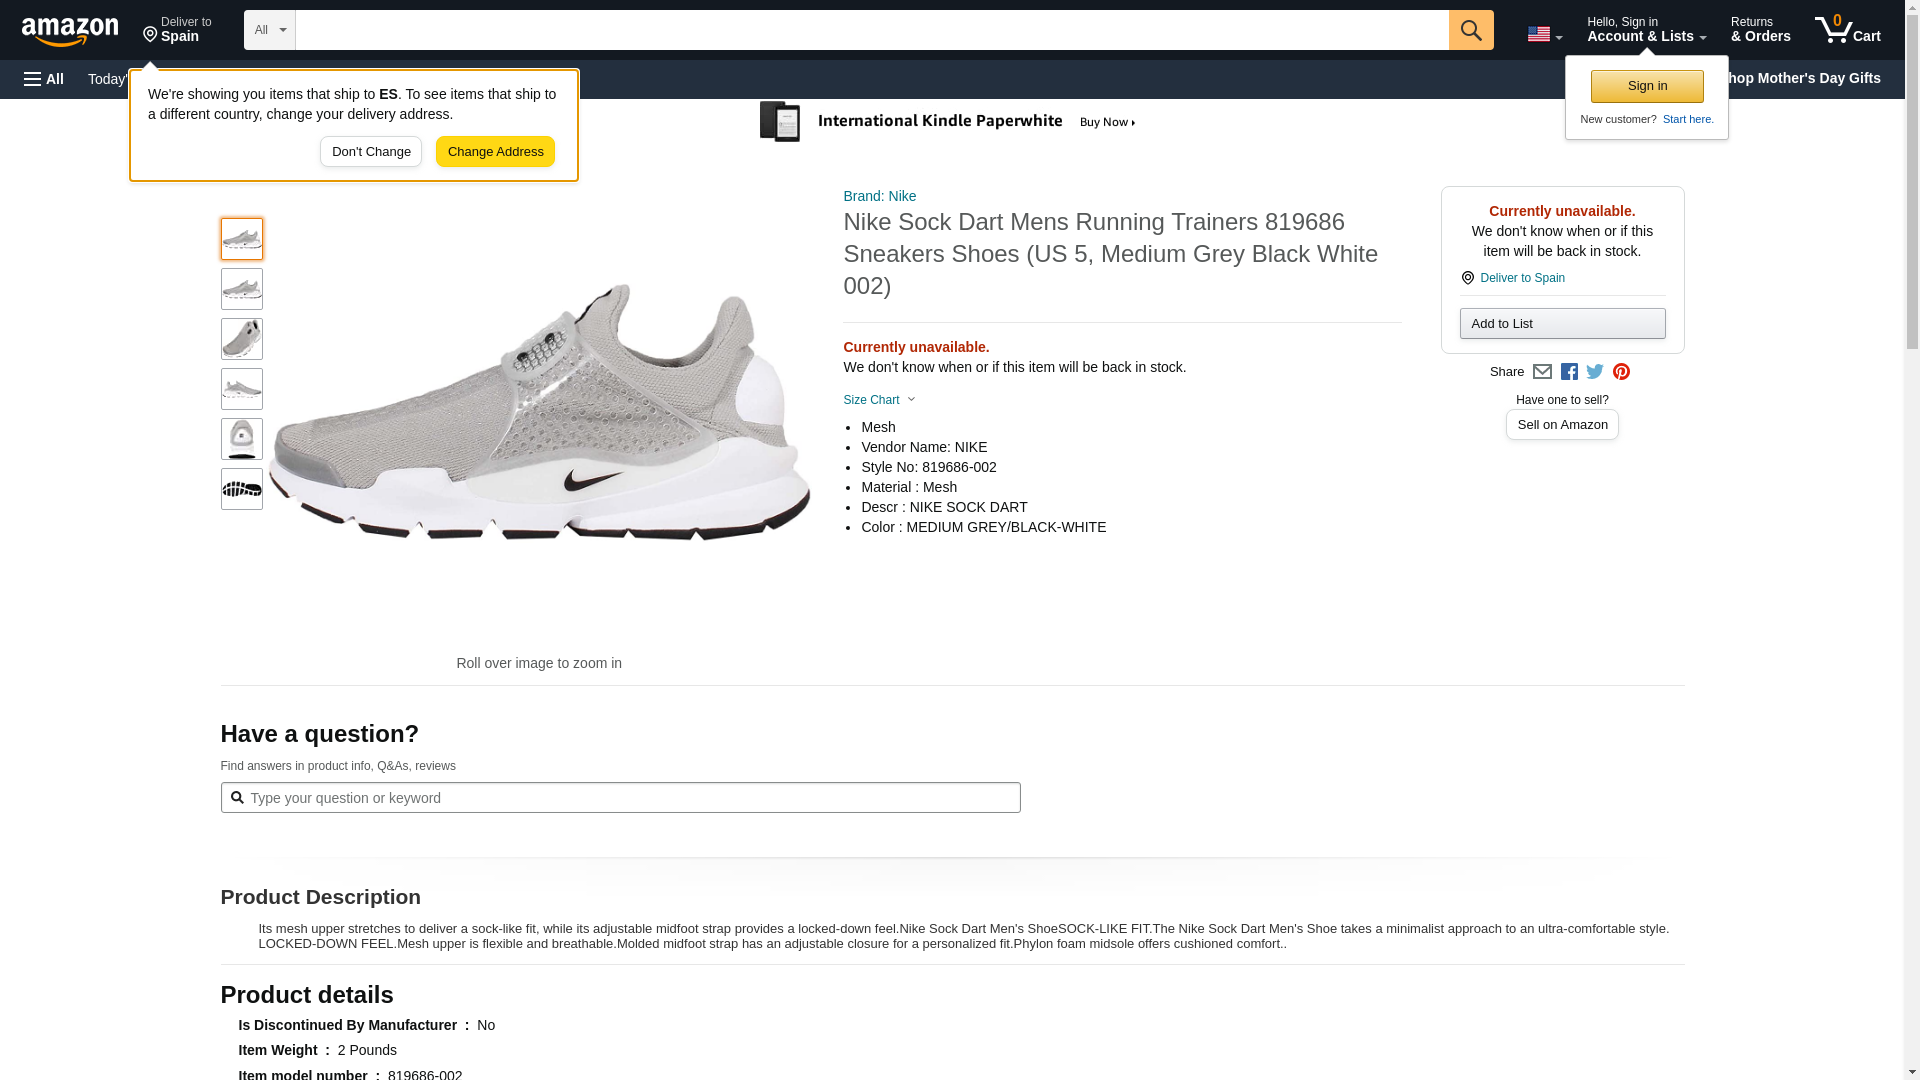The image size is (1920, 1080).
Task: Open the Brand: Nike link
Action: 879,196
